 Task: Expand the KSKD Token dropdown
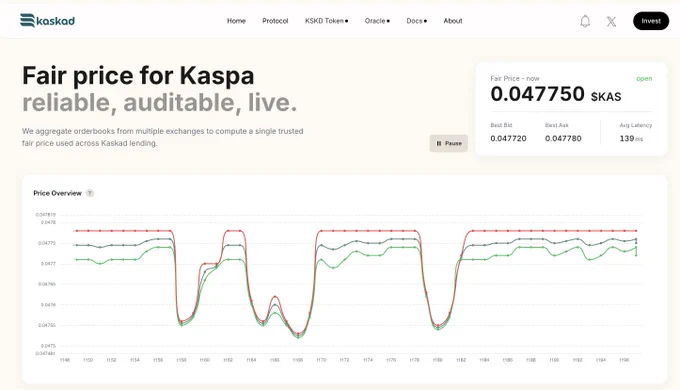click(x=326, y=21)
